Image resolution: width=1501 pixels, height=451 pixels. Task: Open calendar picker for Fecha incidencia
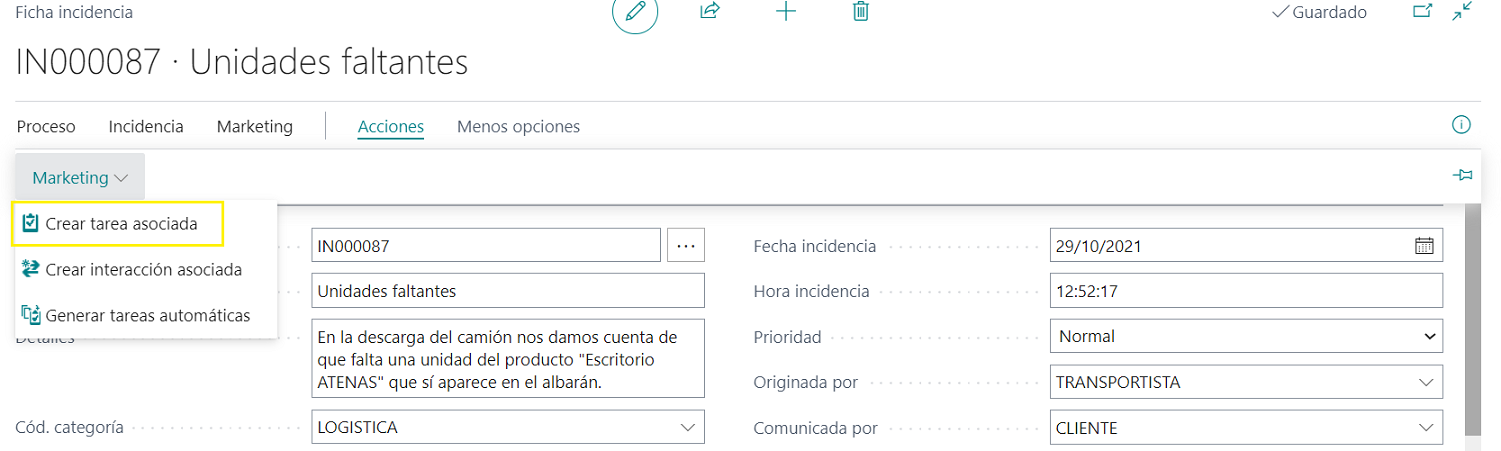[x=1424, y=246]
